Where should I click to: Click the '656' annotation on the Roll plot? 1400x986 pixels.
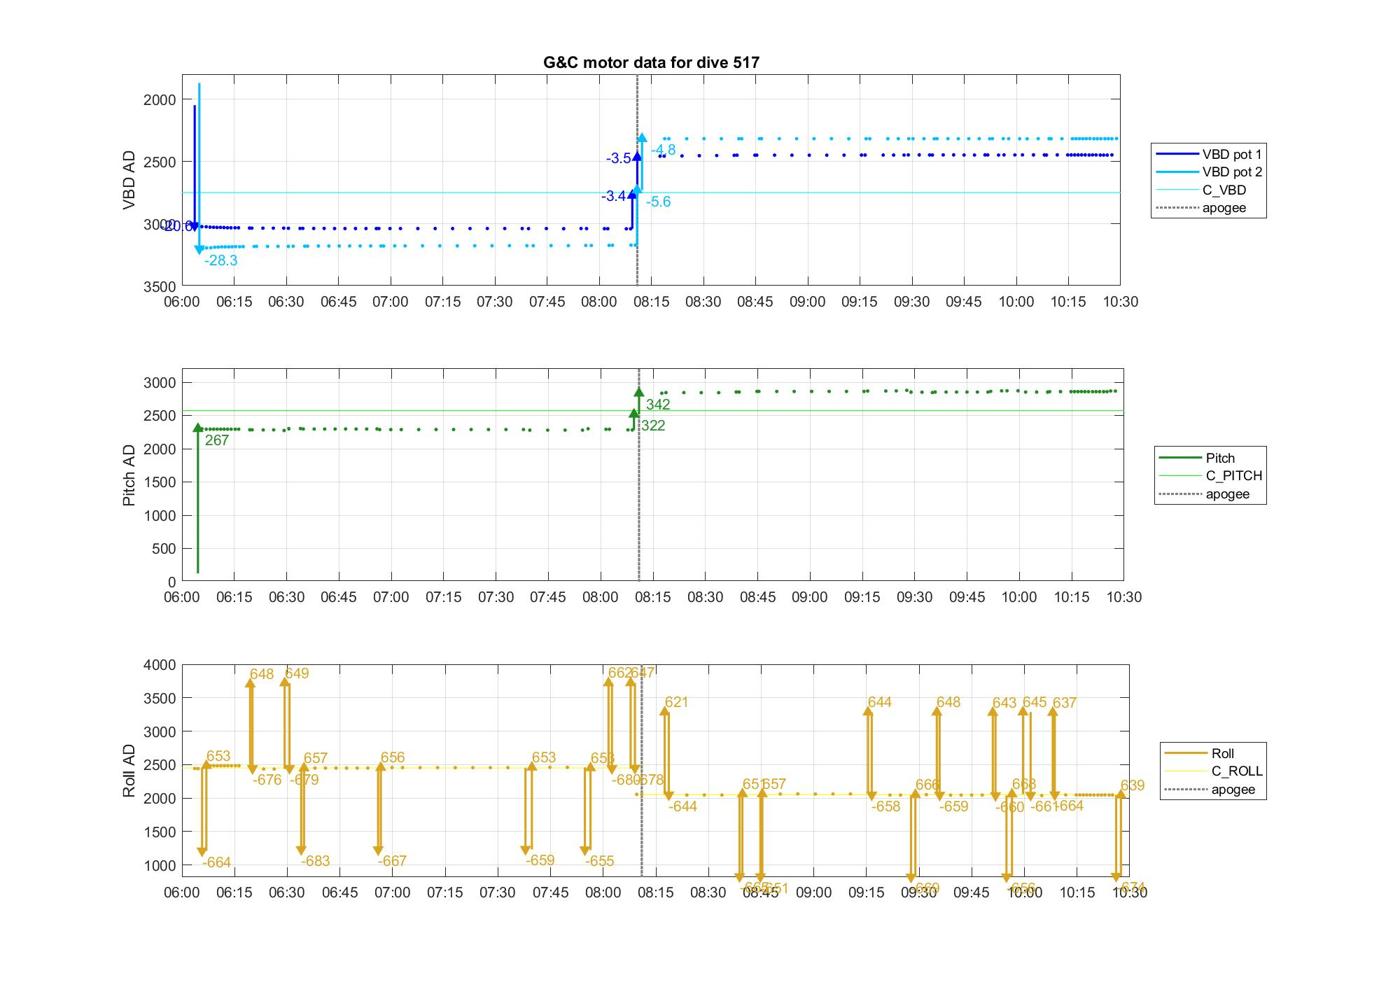tap(393, 758)
